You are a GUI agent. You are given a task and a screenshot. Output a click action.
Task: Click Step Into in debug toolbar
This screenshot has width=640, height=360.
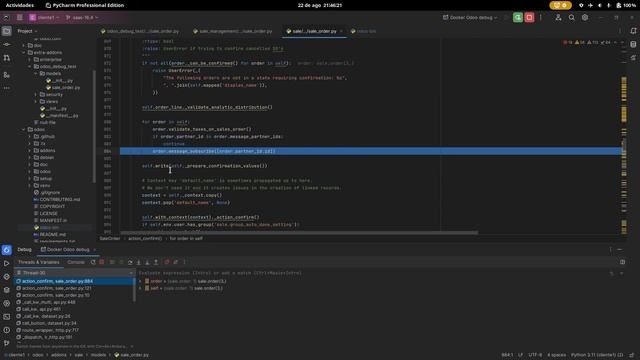tap(139, 262)
